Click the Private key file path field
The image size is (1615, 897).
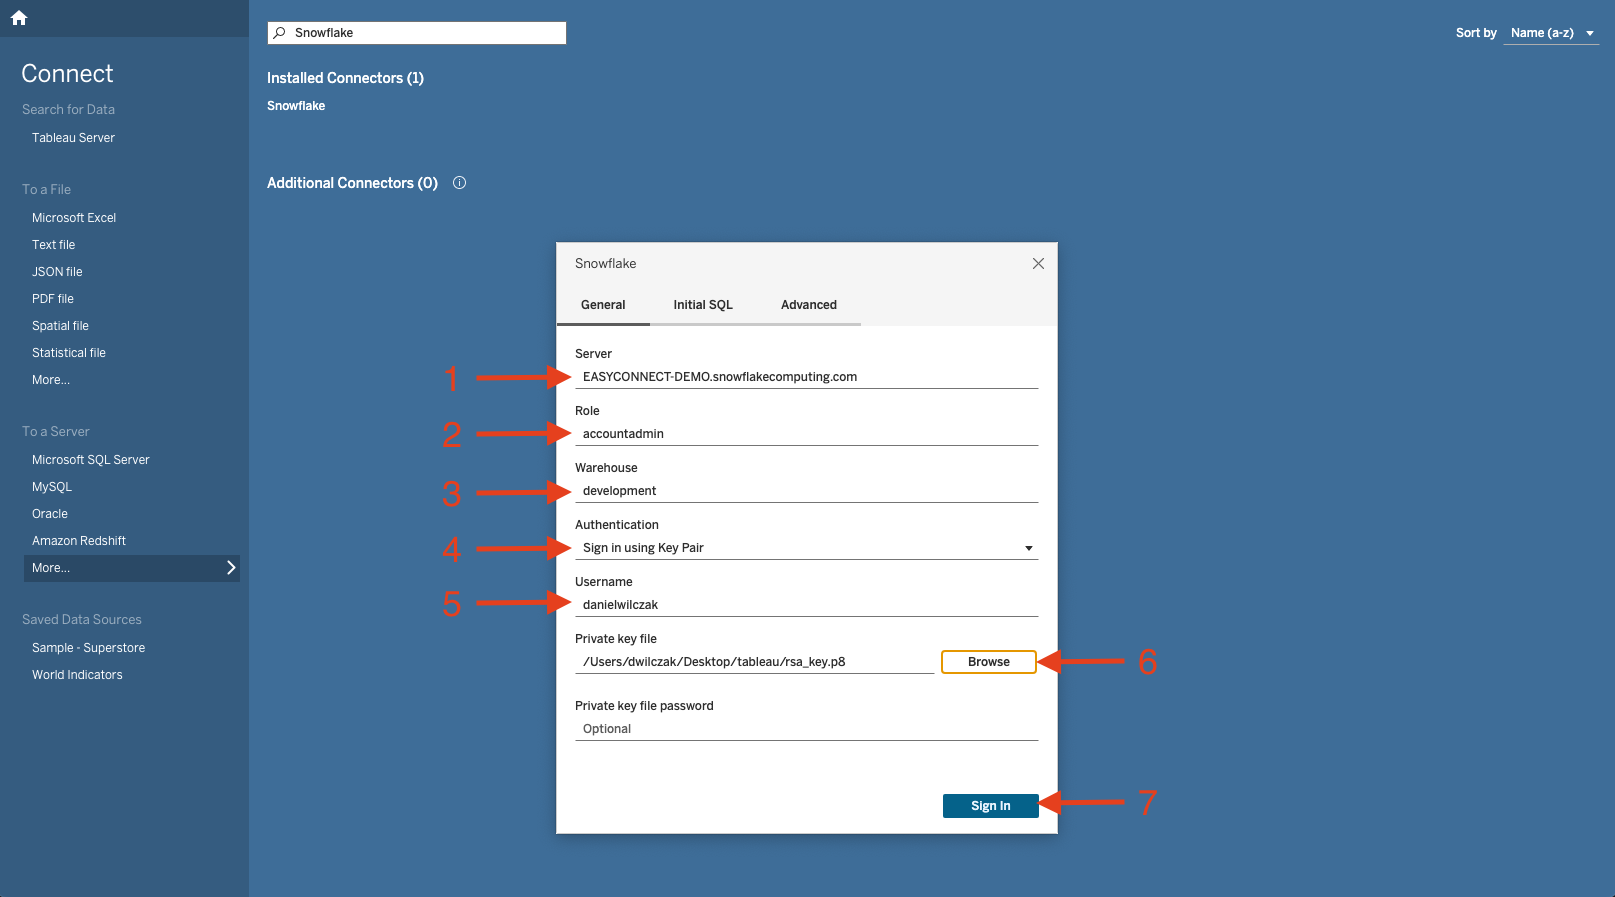(x=755, y=662)
